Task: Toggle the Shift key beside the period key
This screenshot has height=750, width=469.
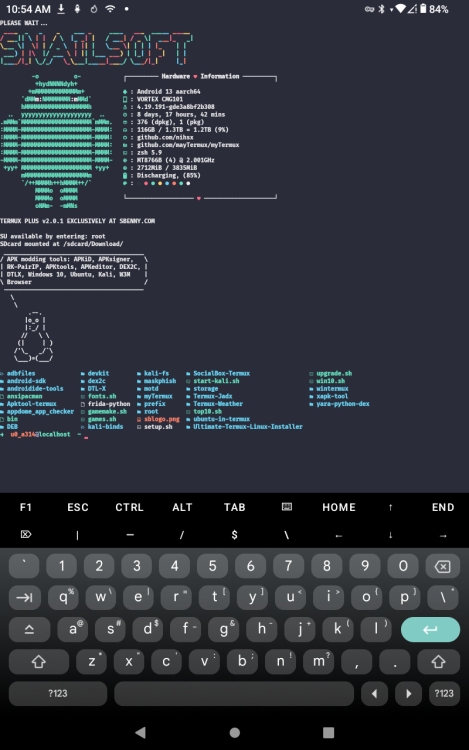Action: click(438, 662)
